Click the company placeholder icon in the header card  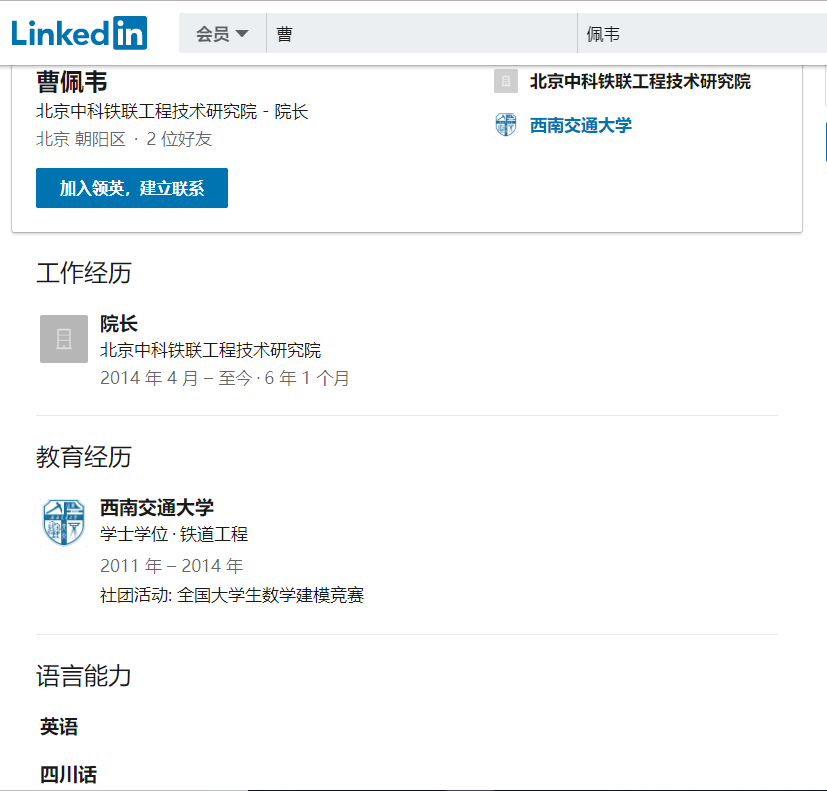[506, 81]
